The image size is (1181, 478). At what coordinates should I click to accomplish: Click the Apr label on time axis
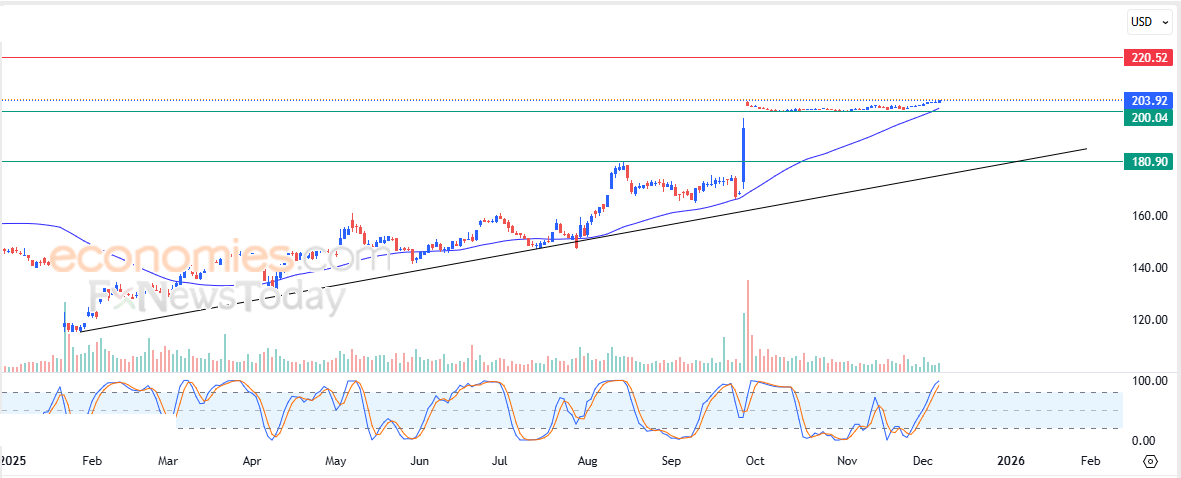pyautogui.click(x=253, y=460)
